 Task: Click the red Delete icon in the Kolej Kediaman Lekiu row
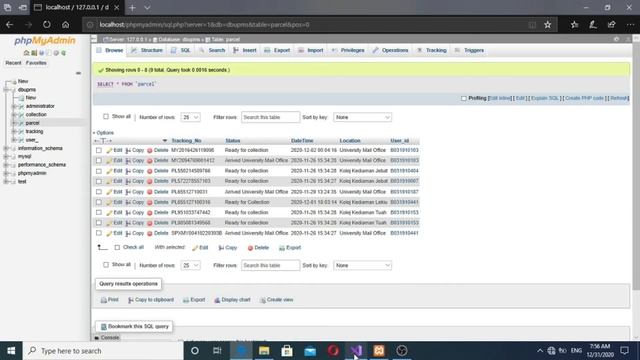tap(150, 202)
